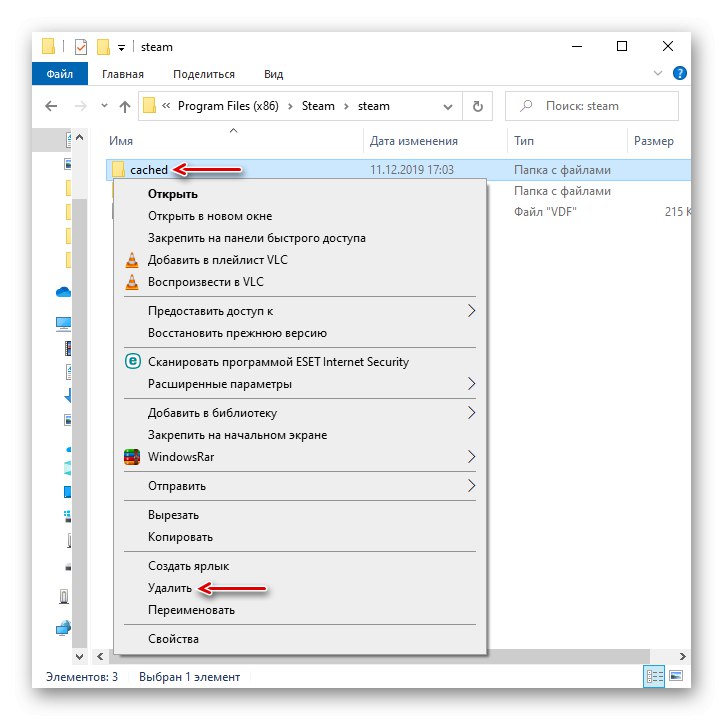
Task: Open Help via blue question icon
Action: point(680,73)
